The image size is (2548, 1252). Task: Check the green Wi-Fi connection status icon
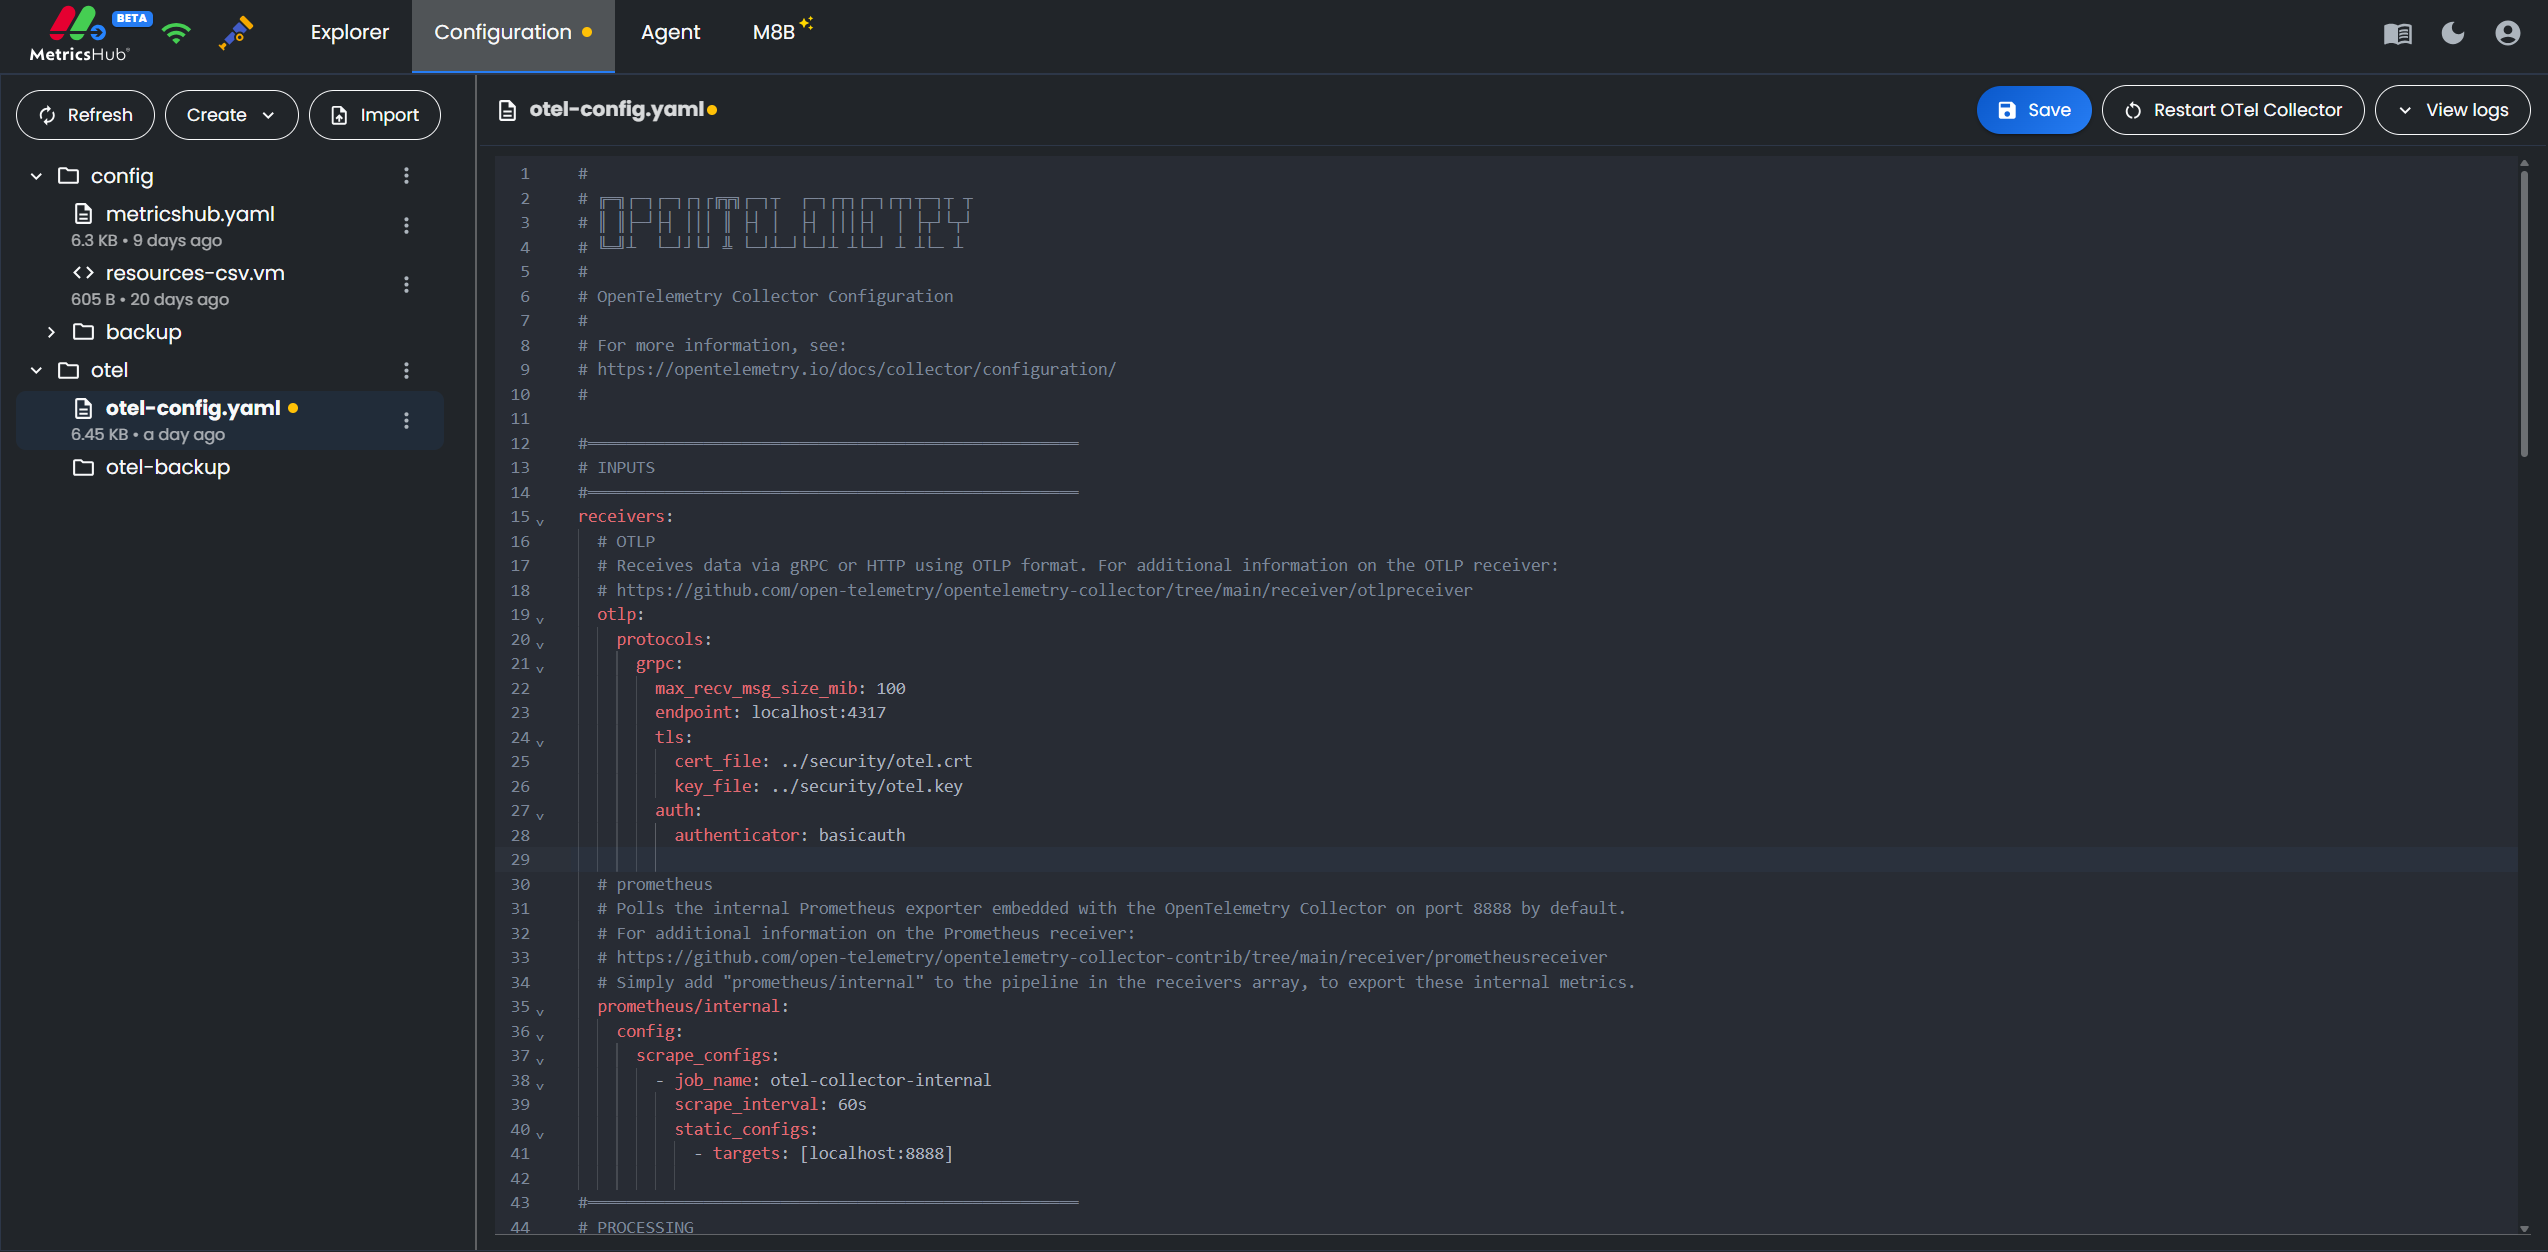[x=177, y=32]
